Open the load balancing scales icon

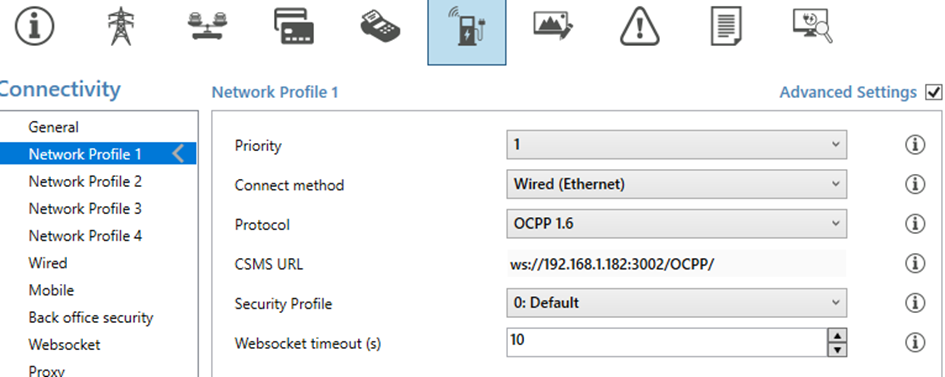point(208,27)
